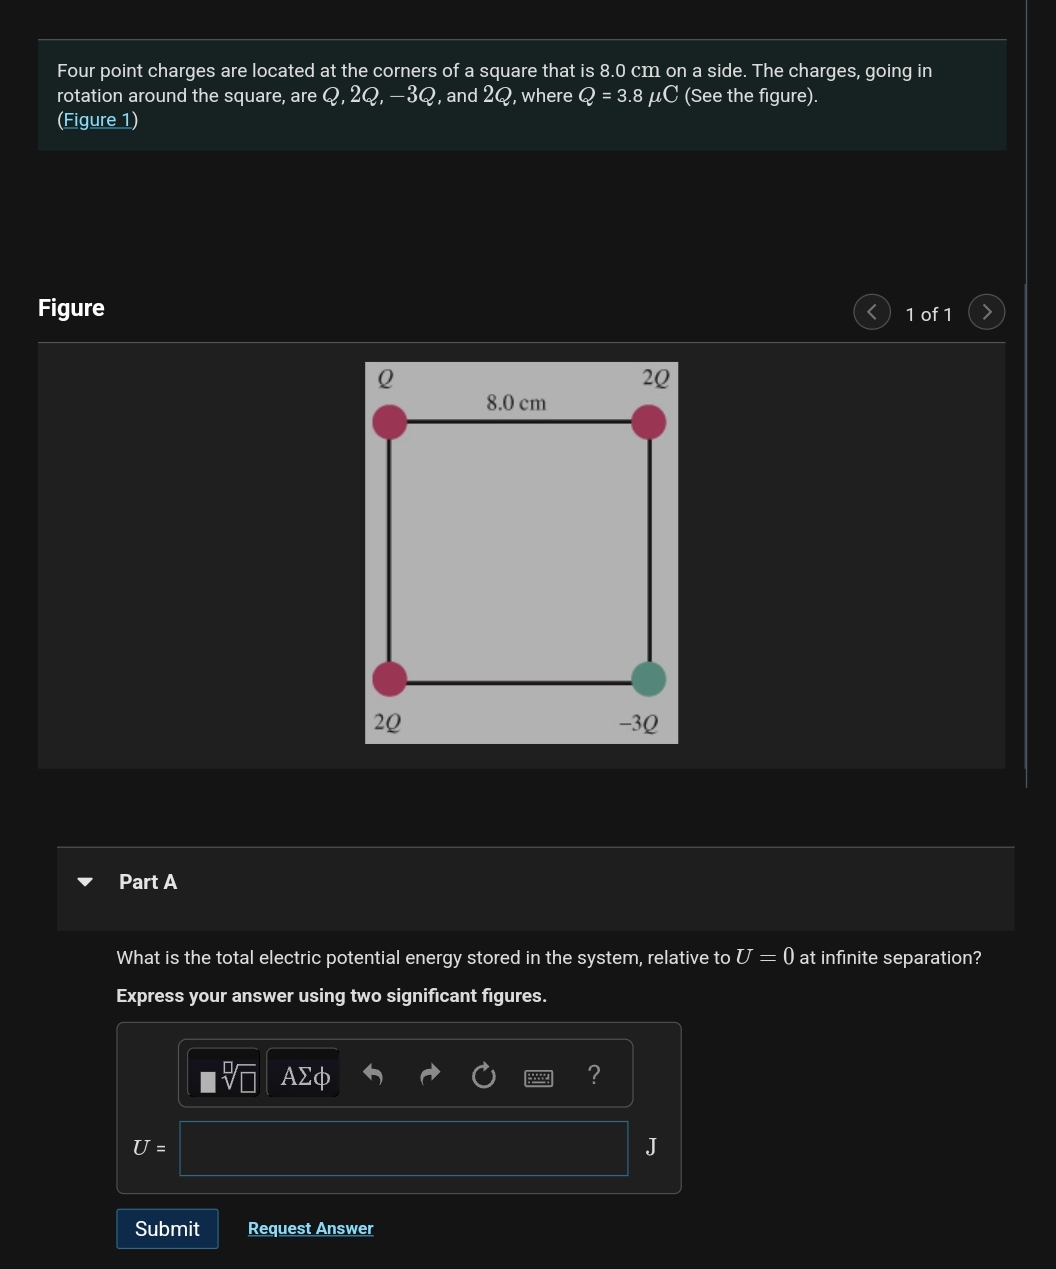Viewport: 1056px width, 1269px height.
Task: Open the math template palette icon
Action: click(224, 1073)
